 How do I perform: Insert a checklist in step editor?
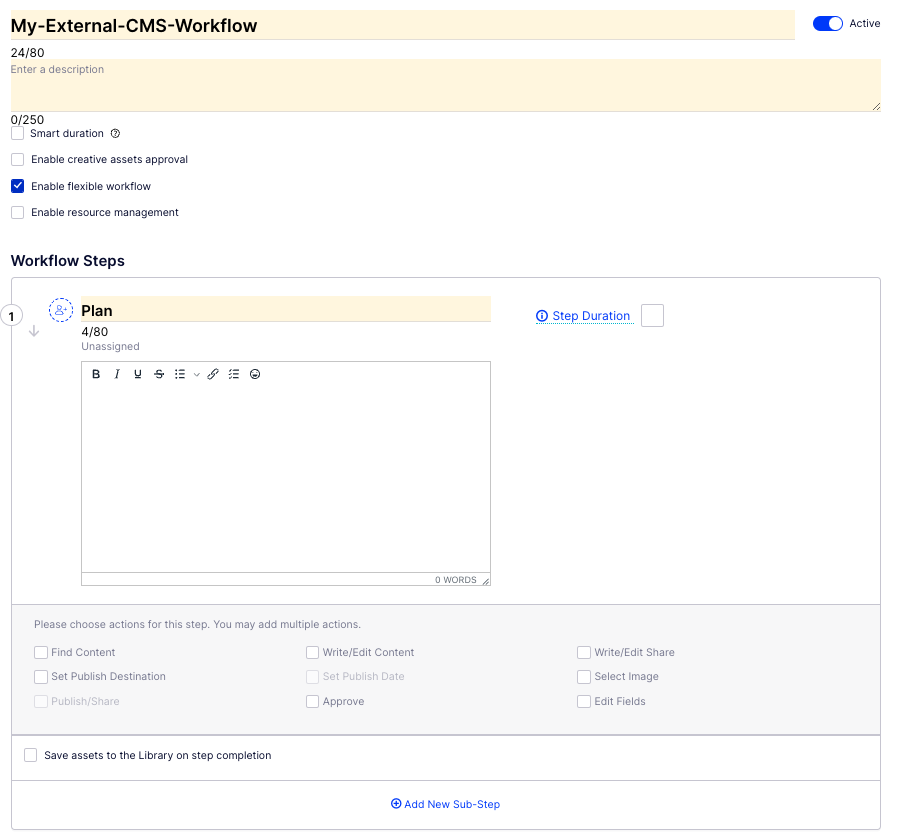coord(234,374)
